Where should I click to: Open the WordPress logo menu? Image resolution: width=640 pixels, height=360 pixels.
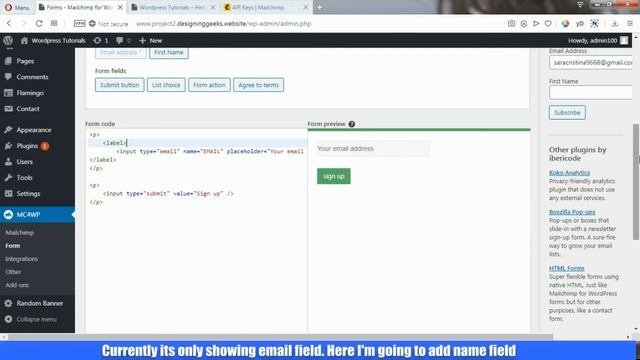click(x=8, y=40)
